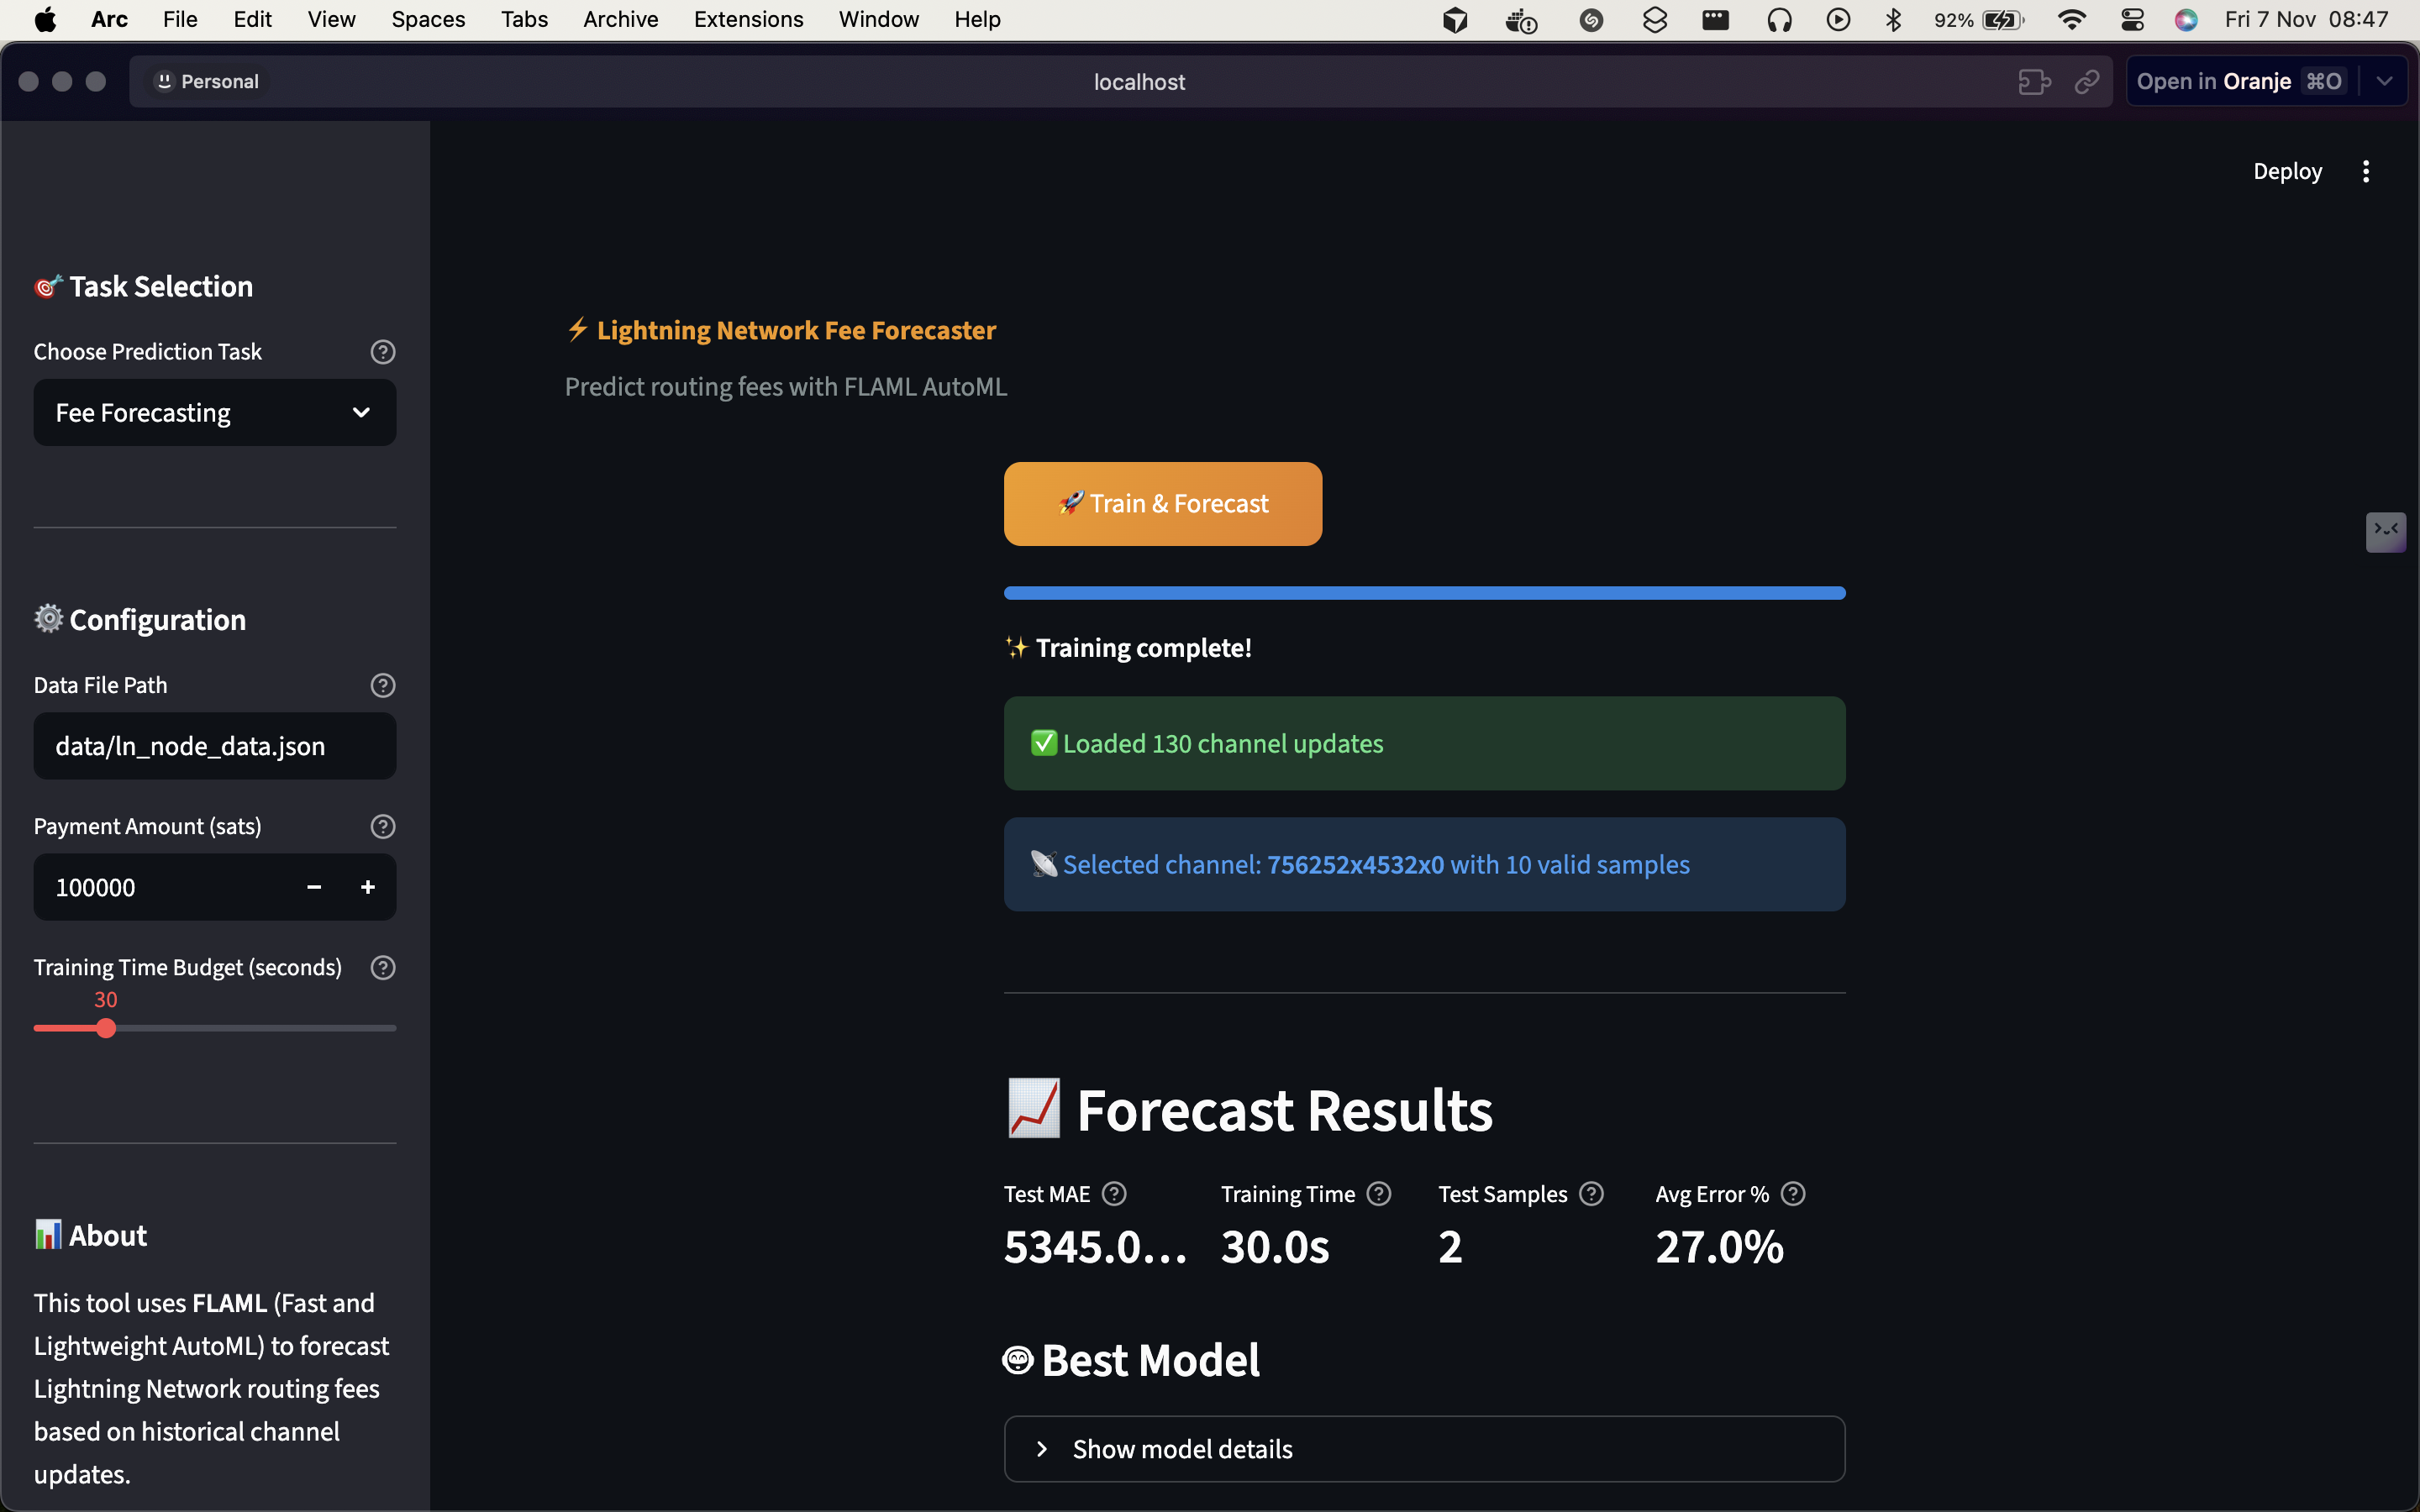The width and height of the screenshot is (2420, 1512).
Task: Click Test MAE help tooltip icon
Action: [1114, 1194]
